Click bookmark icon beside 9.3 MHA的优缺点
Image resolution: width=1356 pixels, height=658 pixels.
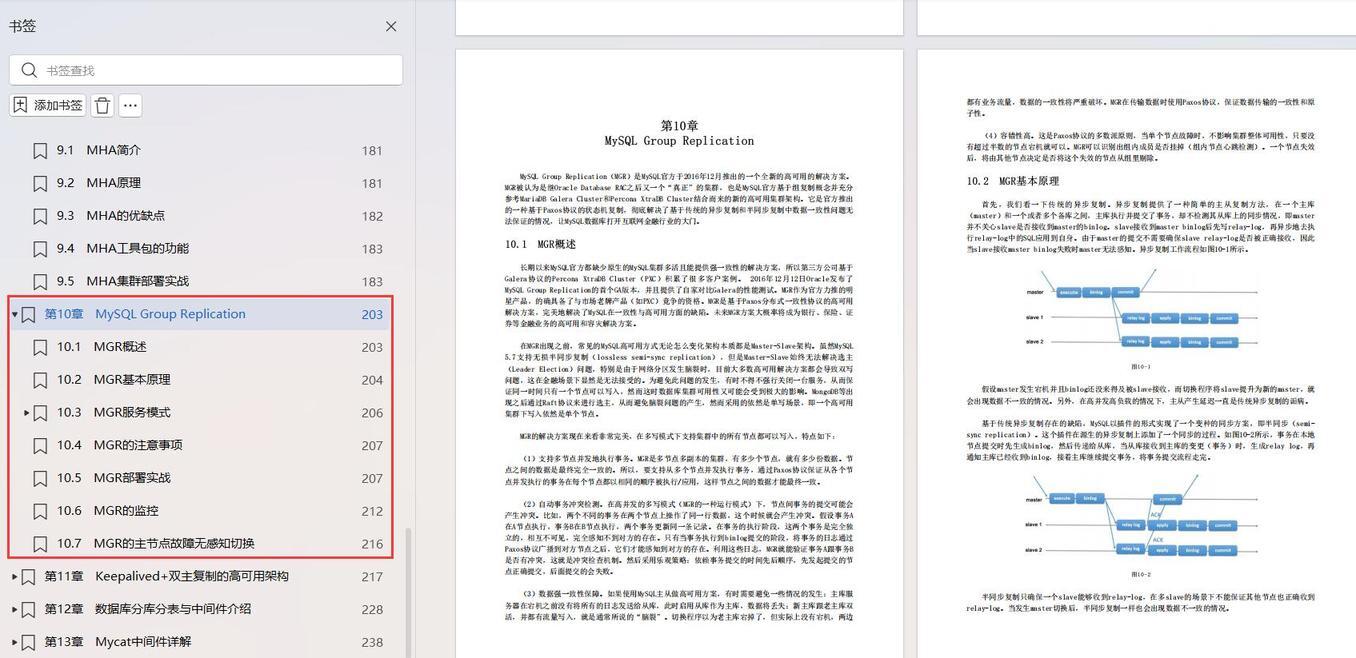40,216
